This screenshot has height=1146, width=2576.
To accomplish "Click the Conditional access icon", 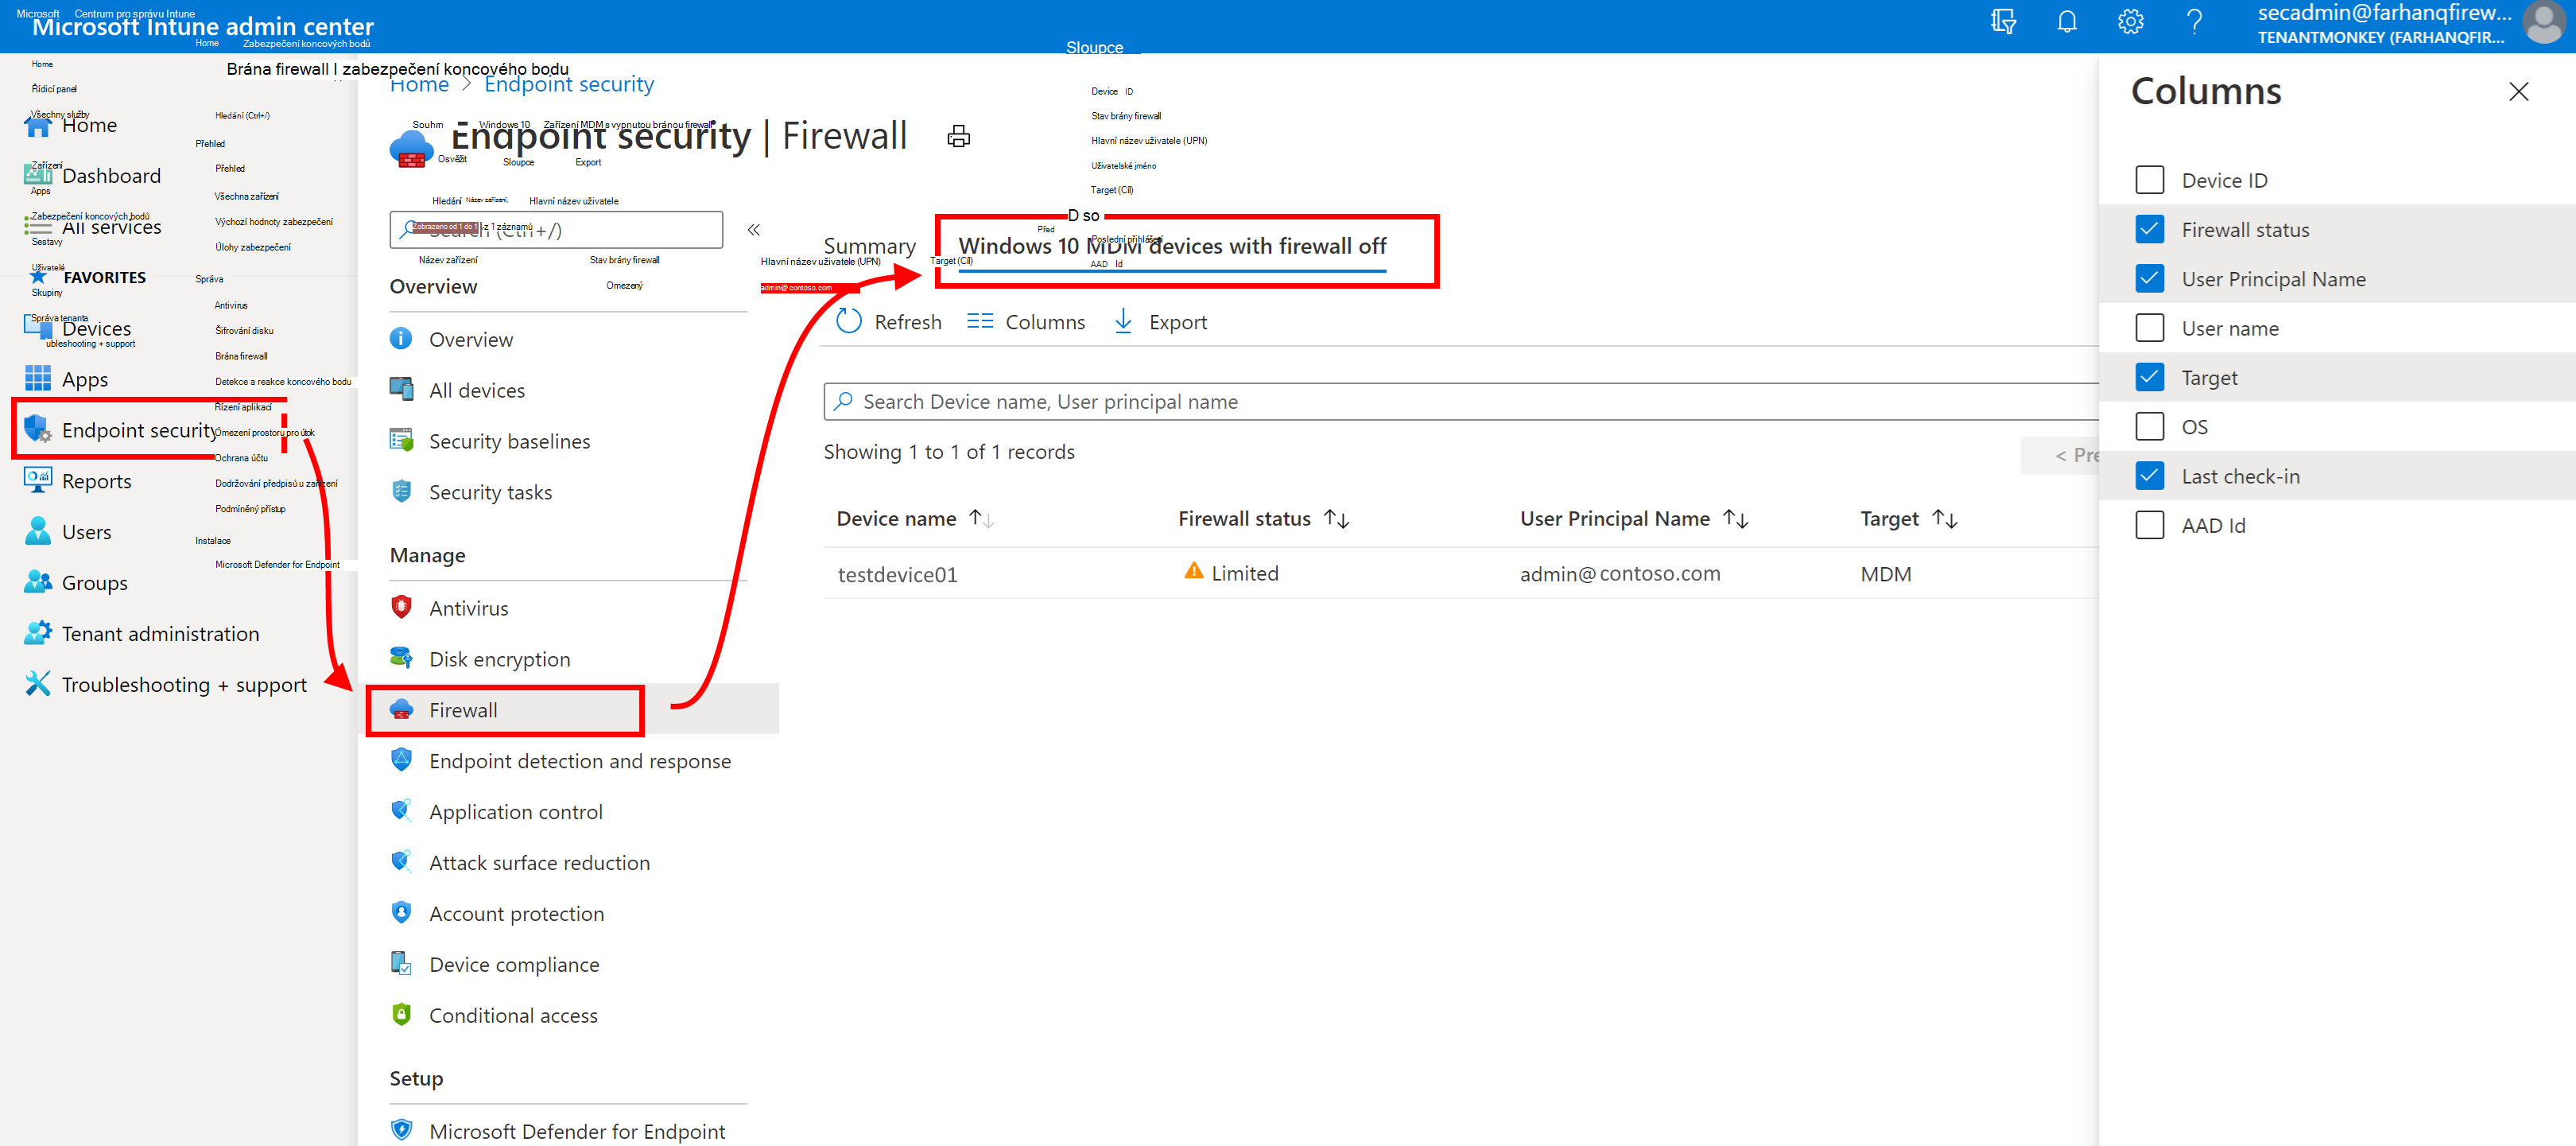I will tap(401, 1016).
